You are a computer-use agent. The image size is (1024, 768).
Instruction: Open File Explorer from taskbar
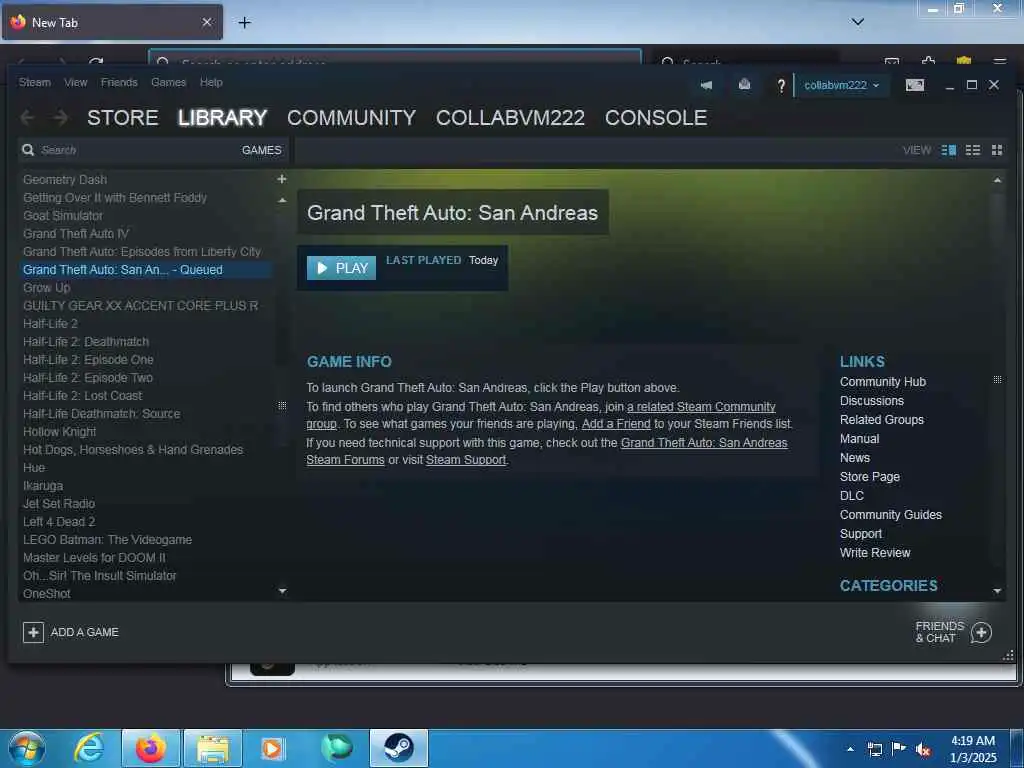(213, 748)
